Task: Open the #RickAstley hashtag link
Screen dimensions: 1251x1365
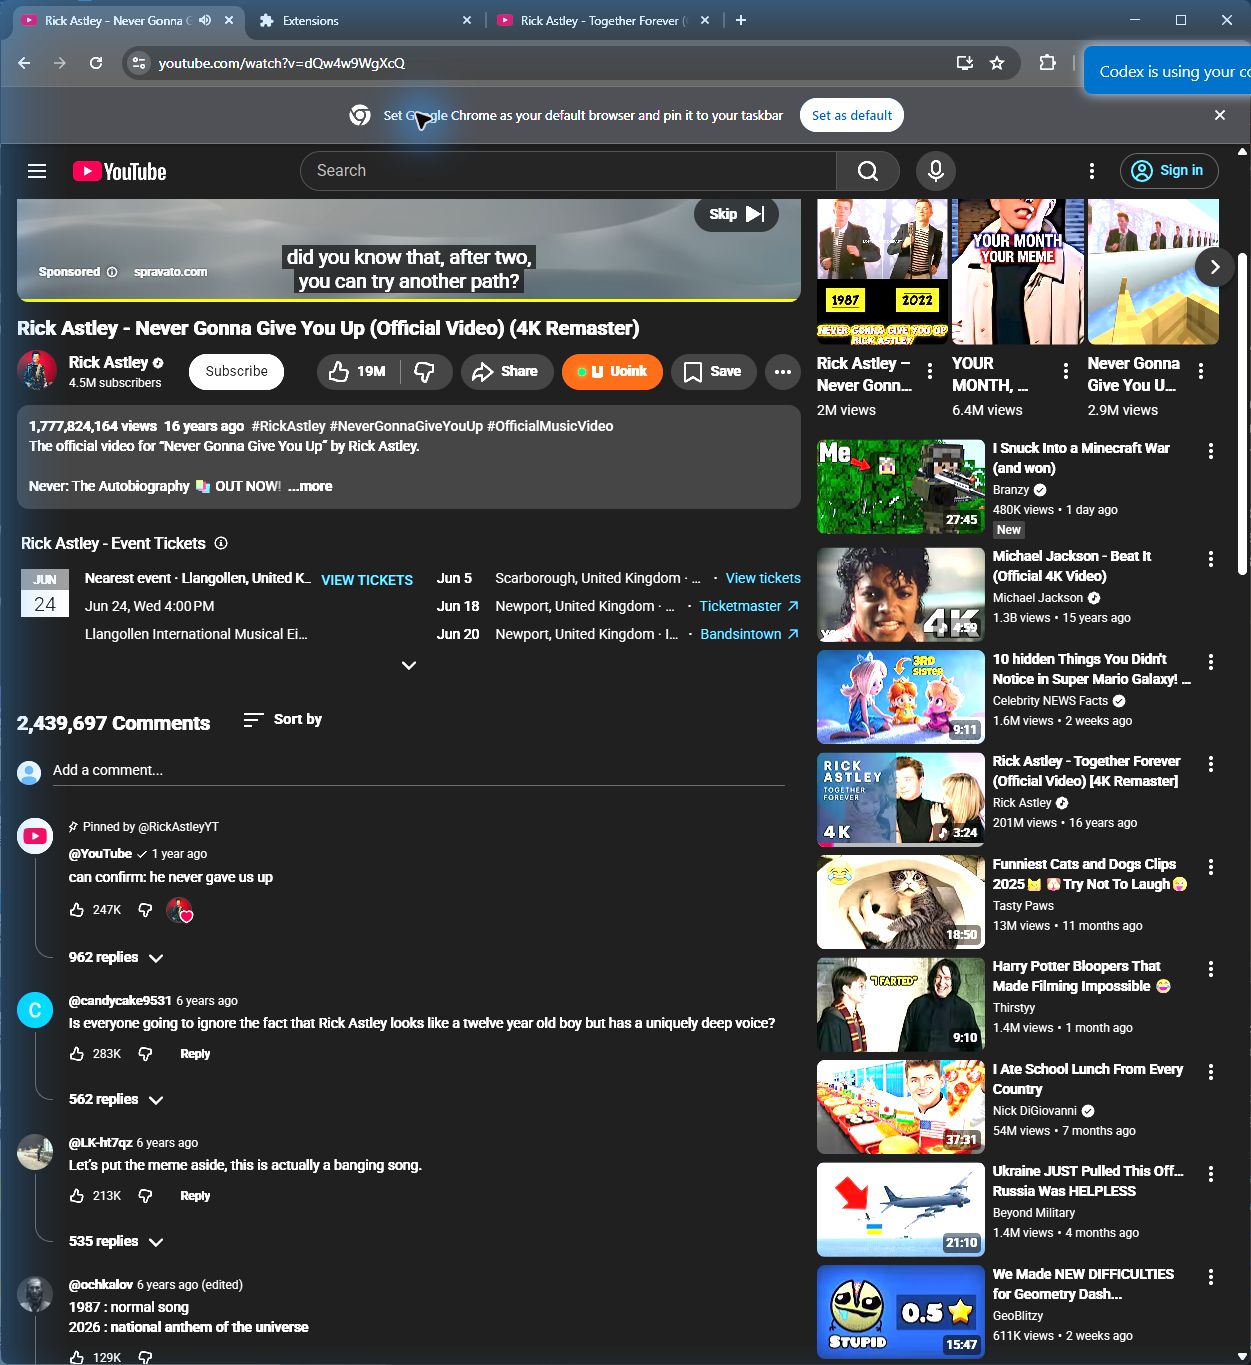Action: tap(289, 426)
